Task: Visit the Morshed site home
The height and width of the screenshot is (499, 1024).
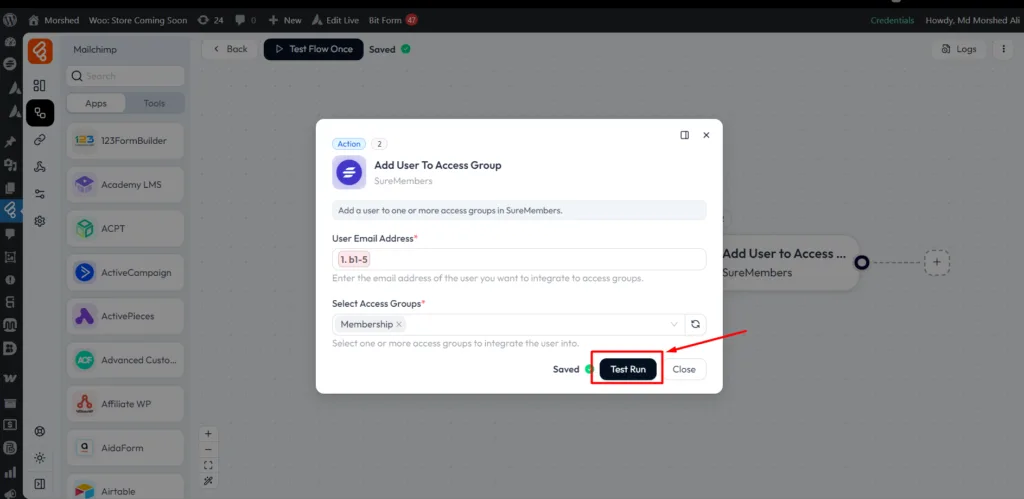Action: [x=54, y=20]
